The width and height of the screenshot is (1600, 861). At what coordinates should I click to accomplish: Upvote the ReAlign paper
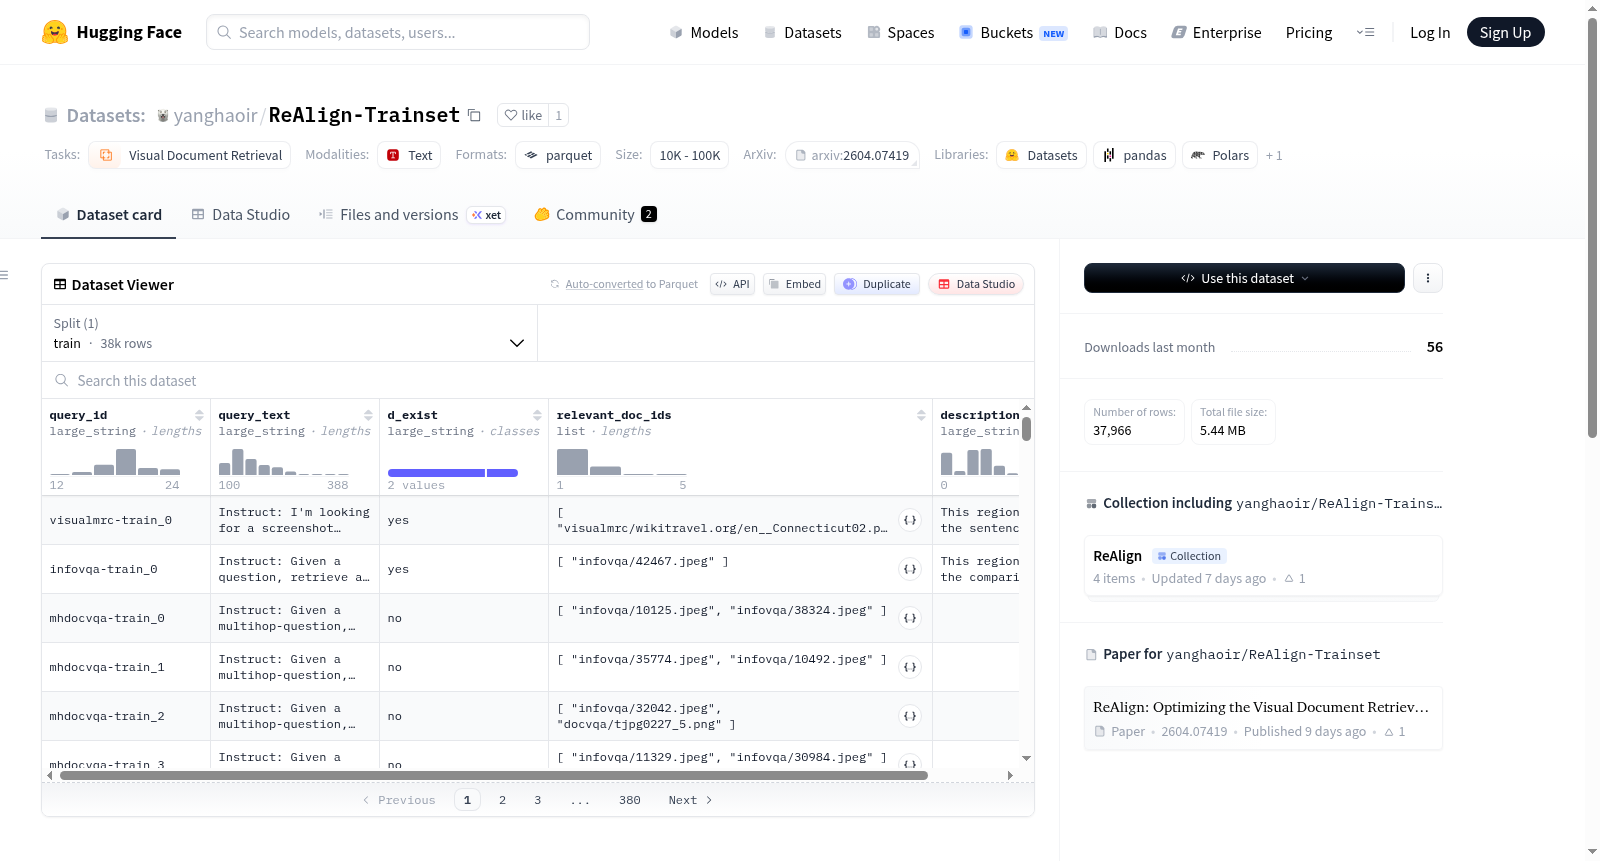point(1395,731)
